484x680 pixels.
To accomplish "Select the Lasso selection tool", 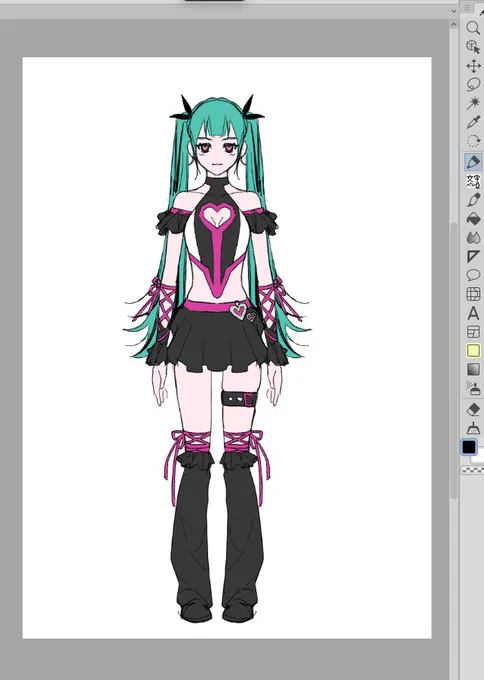I will click(473, 85).
